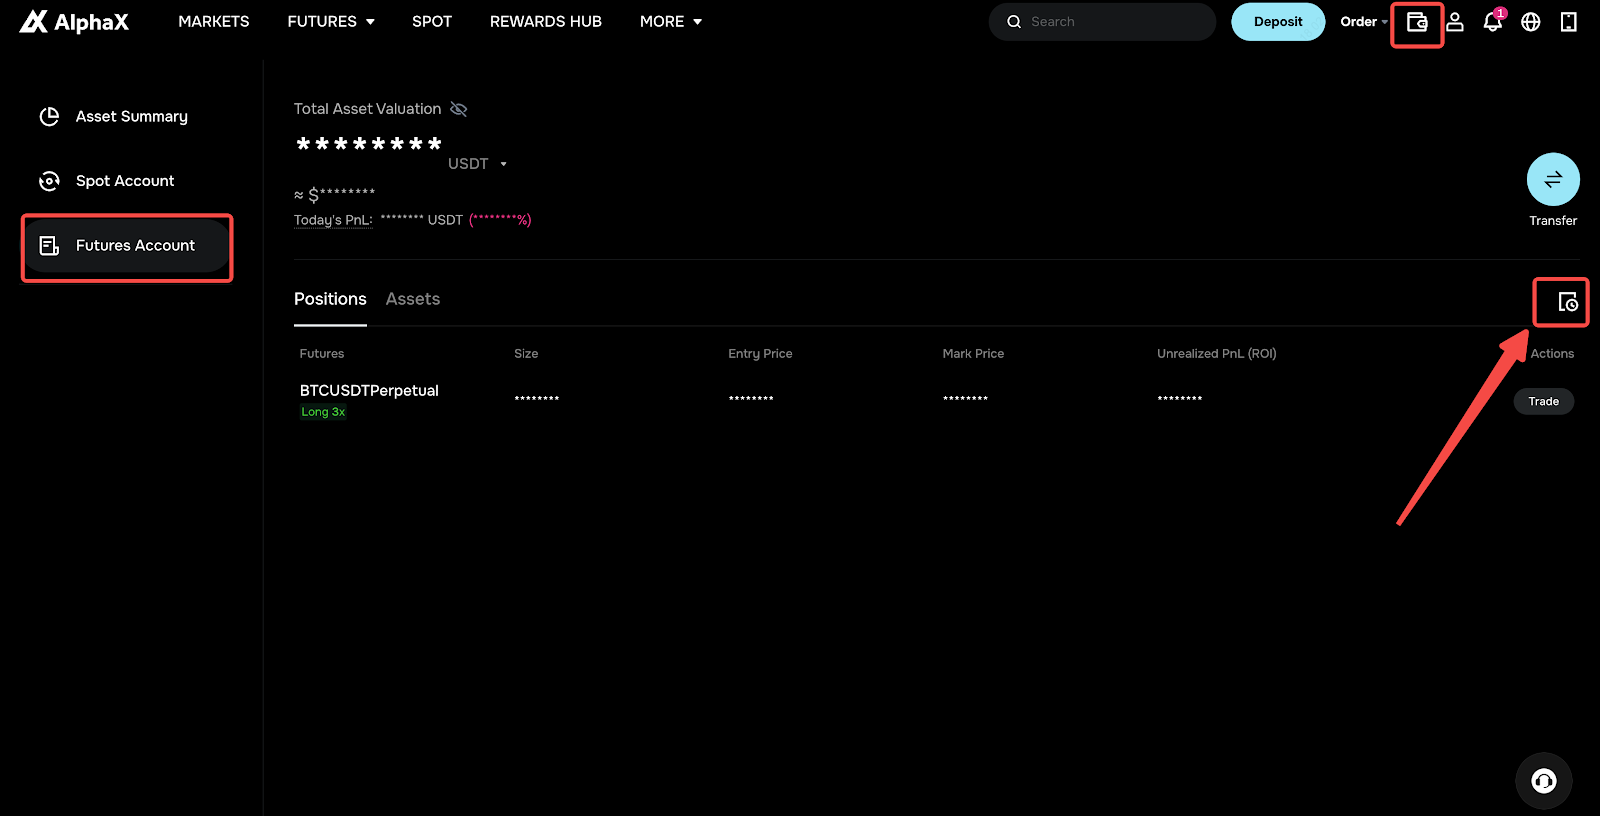View notifications bell icon
This screenshot has height=816, width=1600.
pyautogui.click(x=1493, y=21)
